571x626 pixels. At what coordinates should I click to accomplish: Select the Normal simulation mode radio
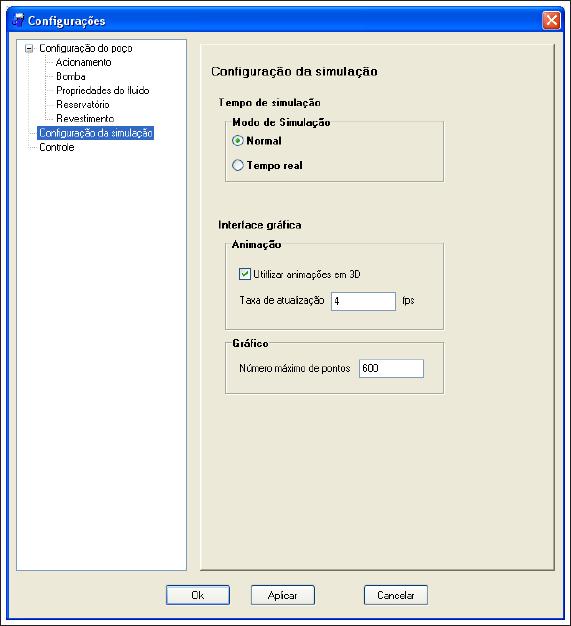[238, 141]
